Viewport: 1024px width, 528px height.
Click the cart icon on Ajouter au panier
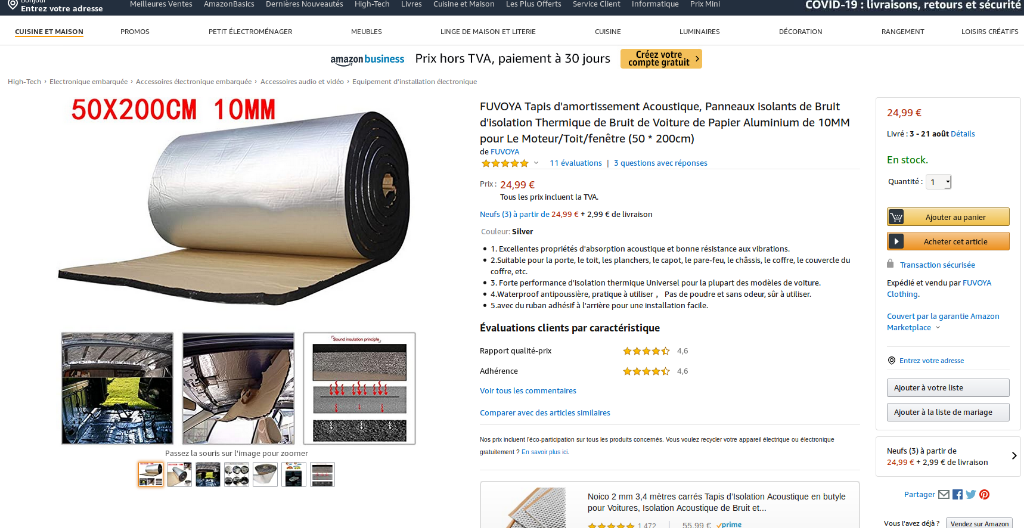(897, 217)
